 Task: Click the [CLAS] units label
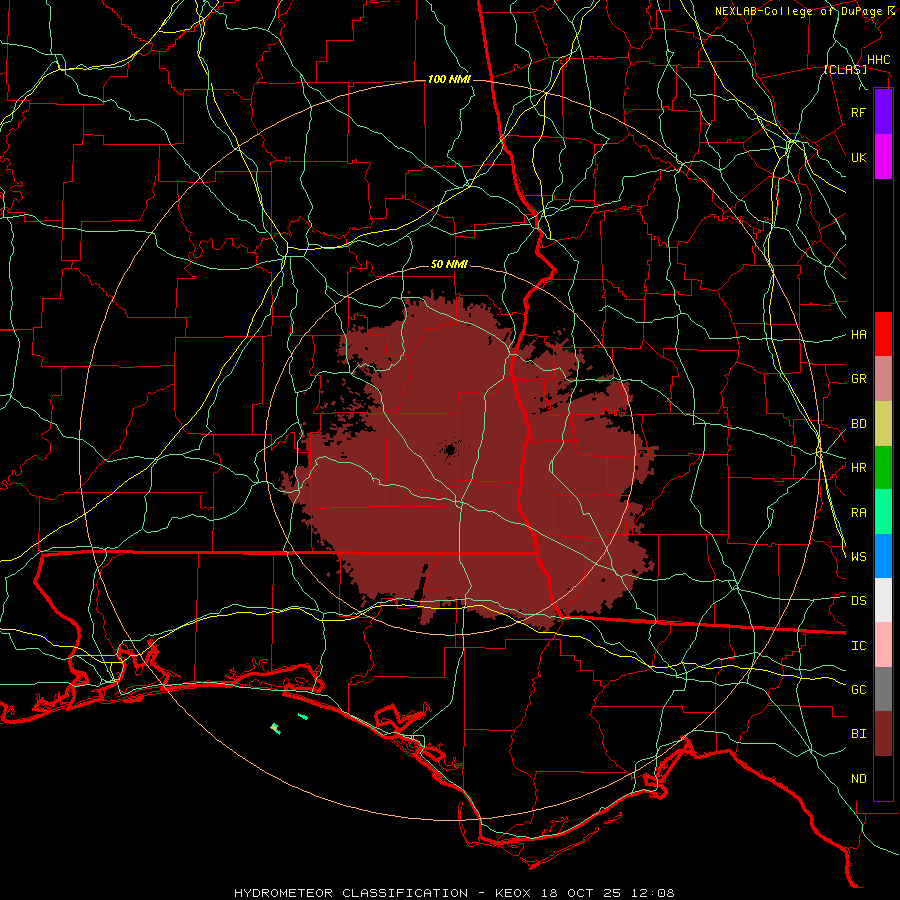tap(845, 70)
